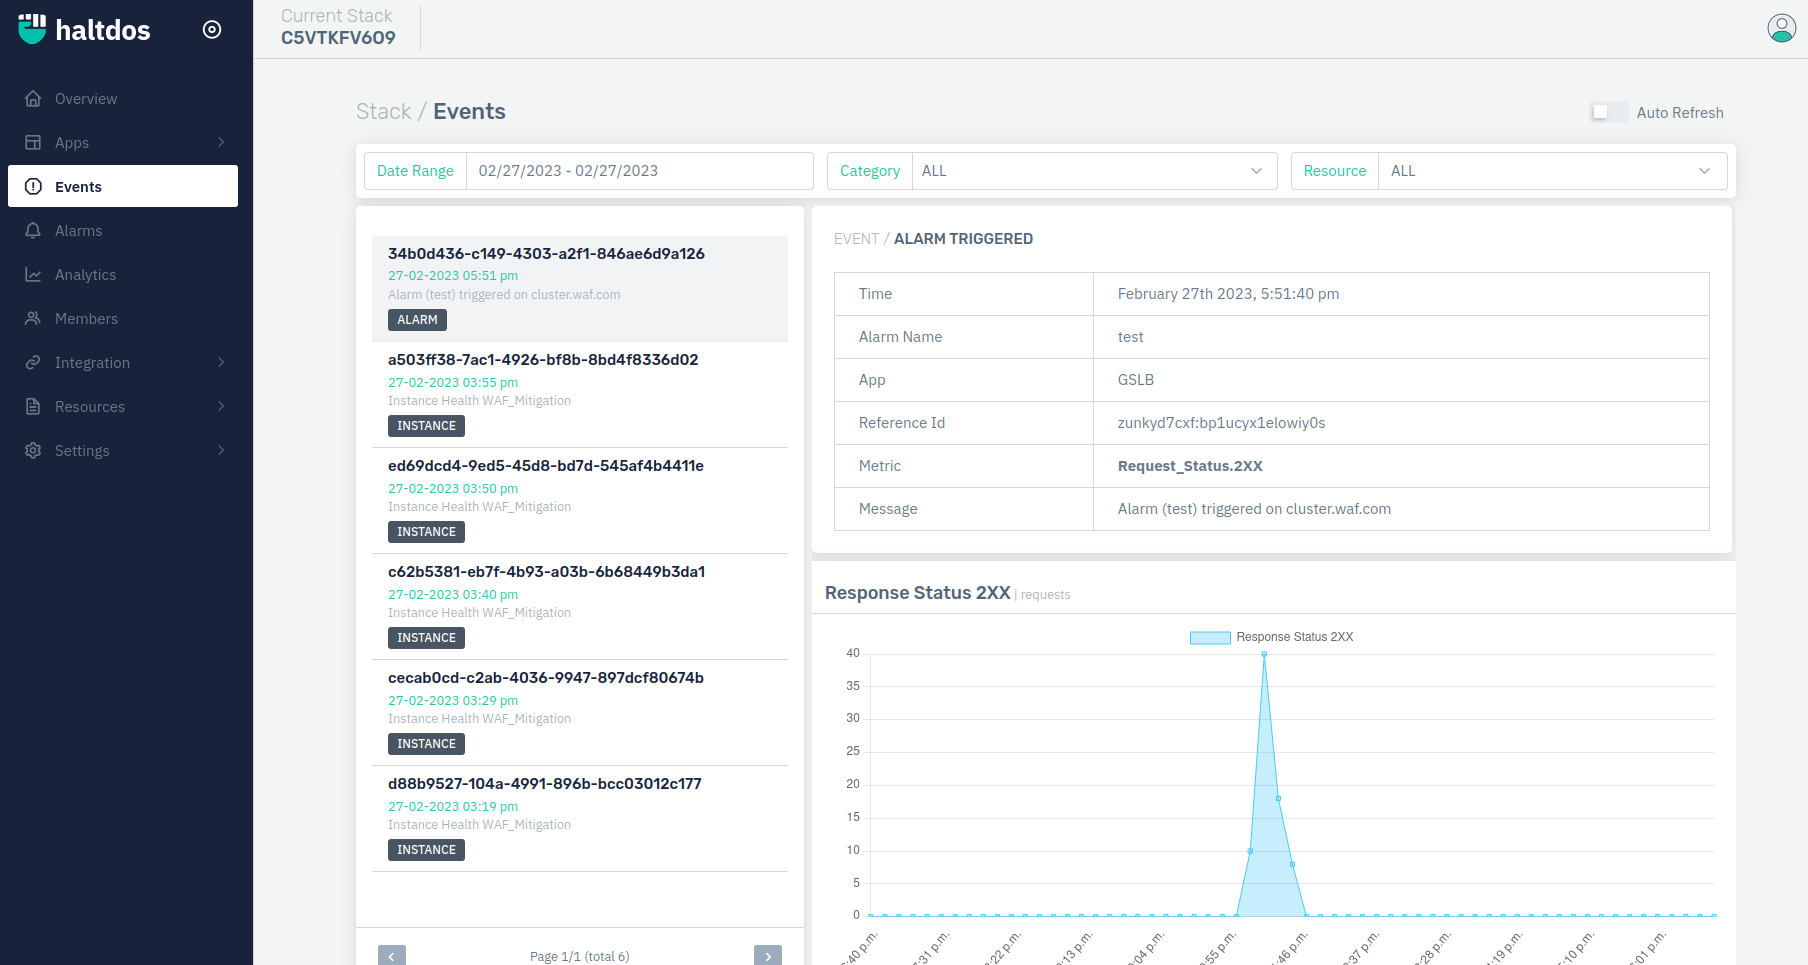Expand the Apps submenu chevron
This screenshot has height=965, width=1808.
[x=221, y=143]
